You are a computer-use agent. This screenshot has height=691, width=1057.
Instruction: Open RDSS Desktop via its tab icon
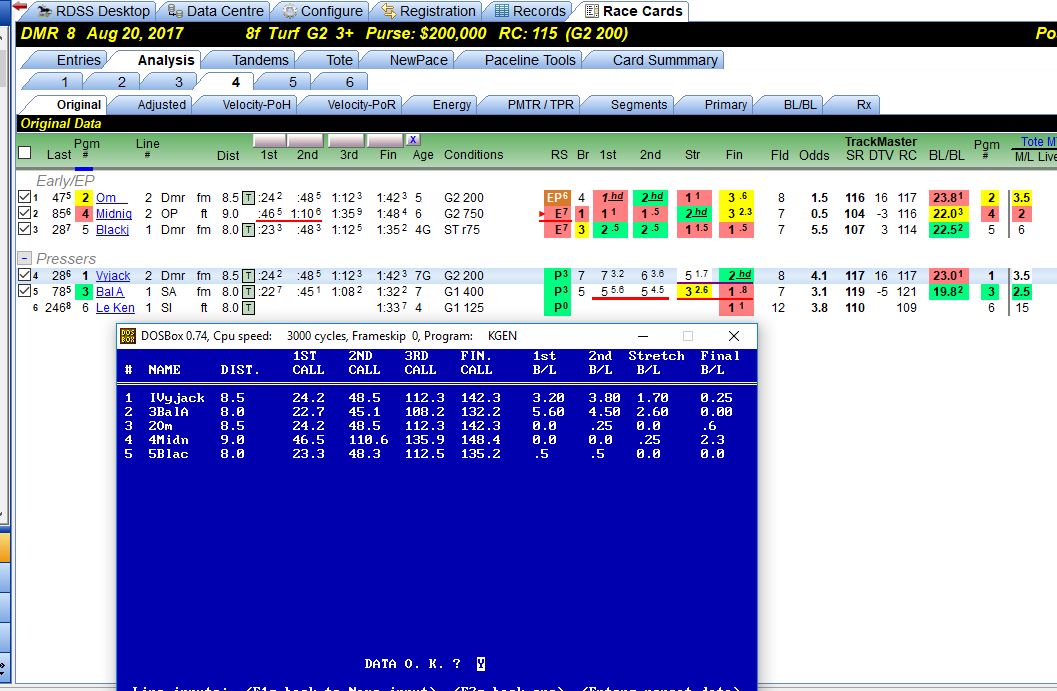click(44, 11)
